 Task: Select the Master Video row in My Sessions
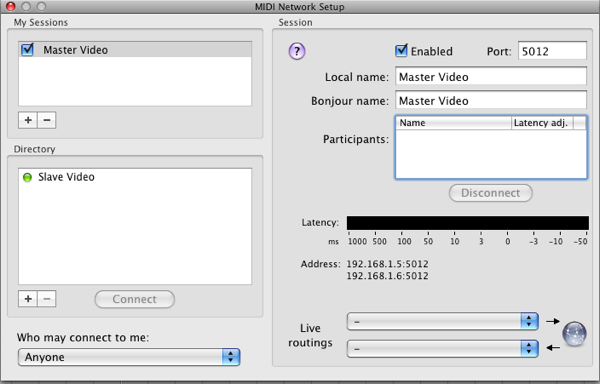[135, 50]
